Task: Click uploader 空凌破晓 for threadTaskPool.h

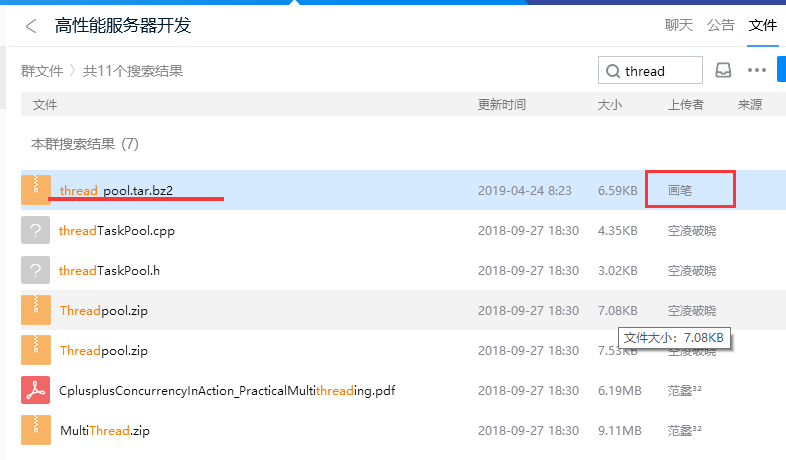Action: tap(692, 271)
